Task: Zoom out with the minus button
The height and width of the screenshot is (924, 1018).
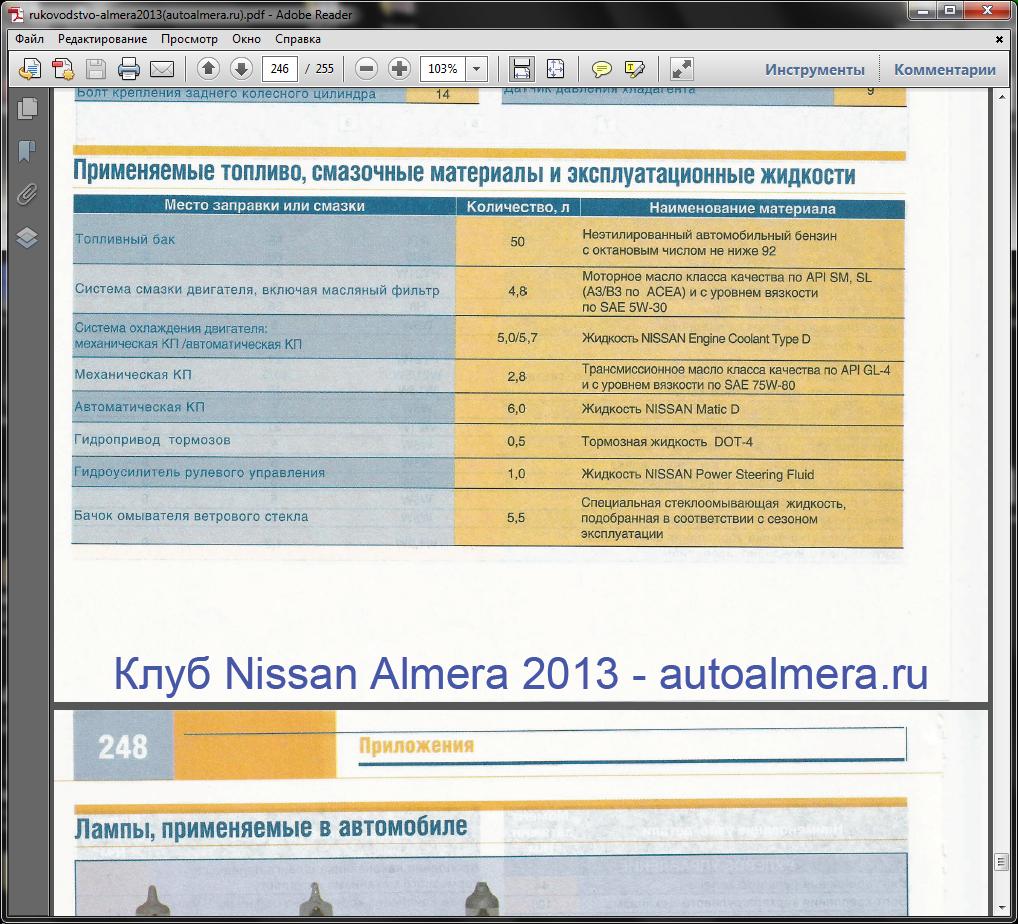Action: click(x=367, y=68)
